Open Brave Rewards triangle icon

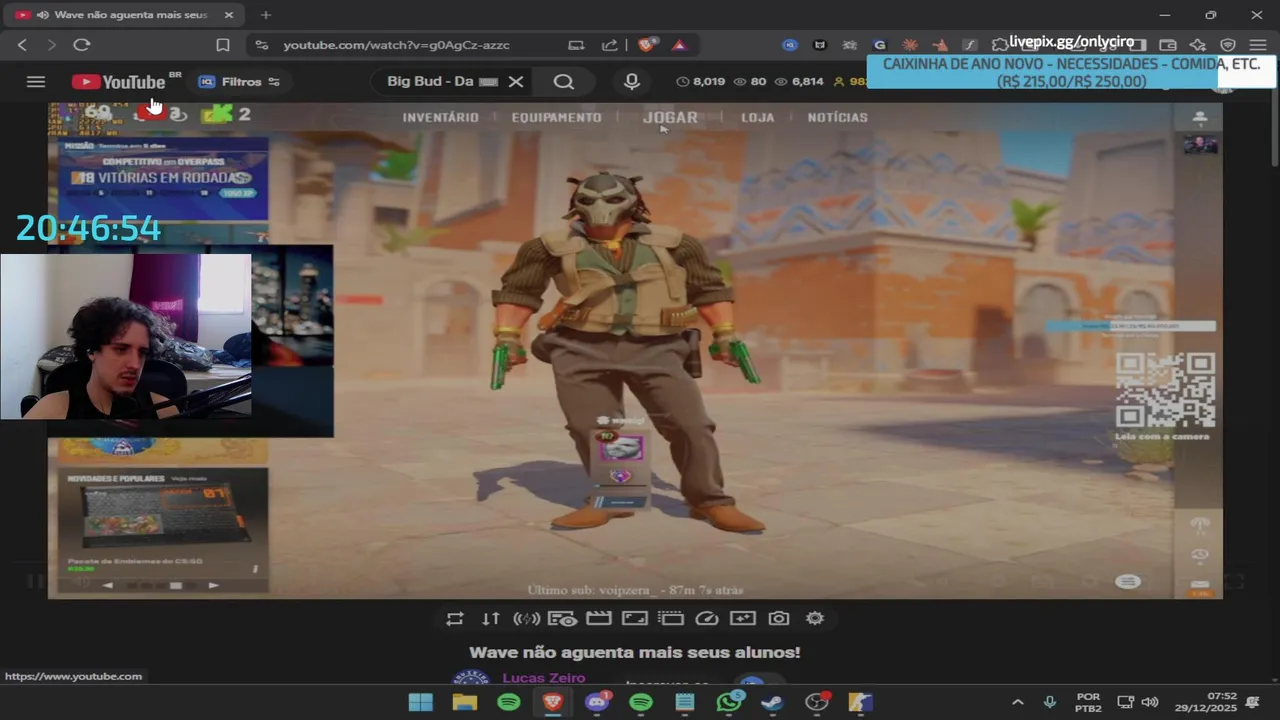(x=679, y=45)
